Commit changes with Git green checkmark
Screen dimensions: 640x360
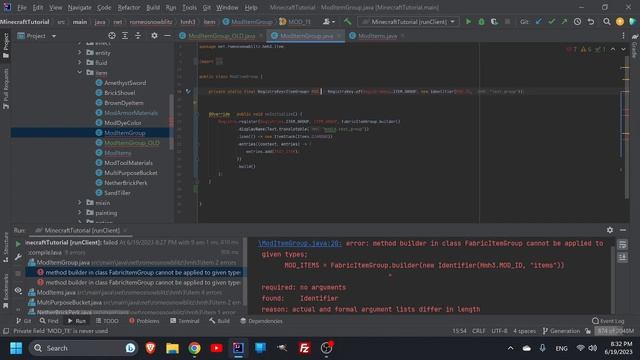551,22
